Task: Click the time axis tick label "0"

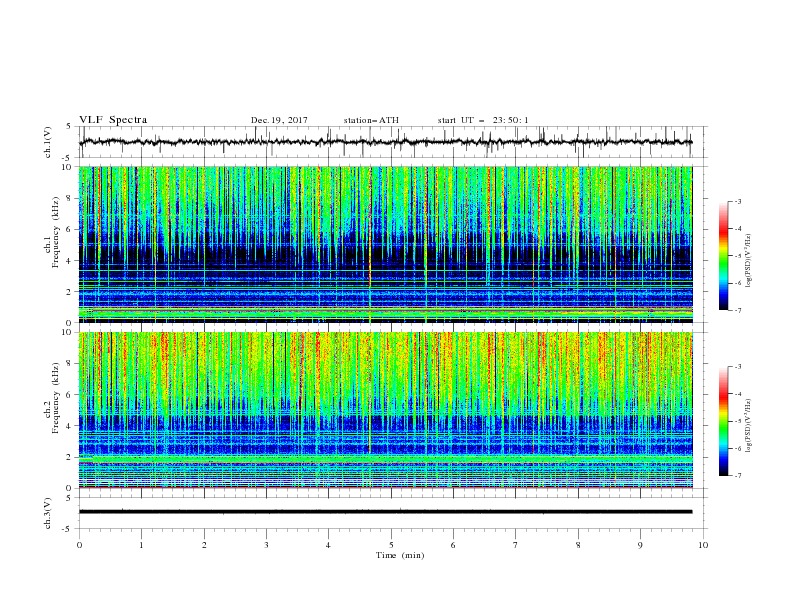Action: (79, 545)
